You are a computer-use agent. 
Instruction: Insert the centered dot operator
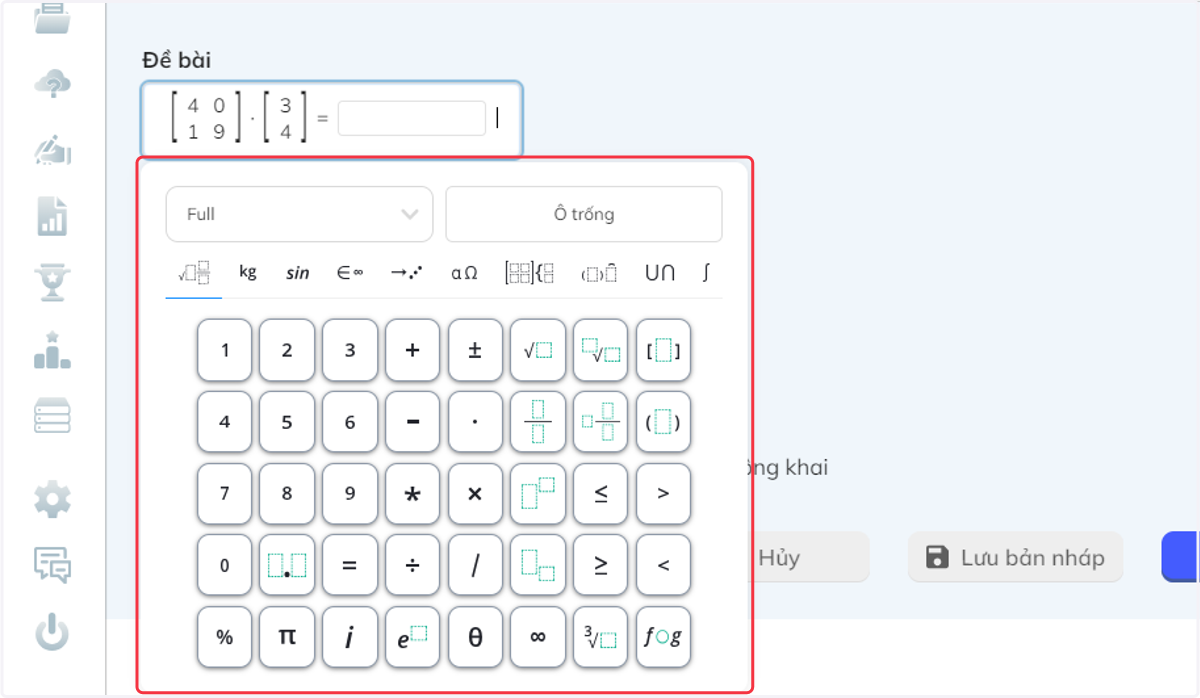click(x=475, y=422)
